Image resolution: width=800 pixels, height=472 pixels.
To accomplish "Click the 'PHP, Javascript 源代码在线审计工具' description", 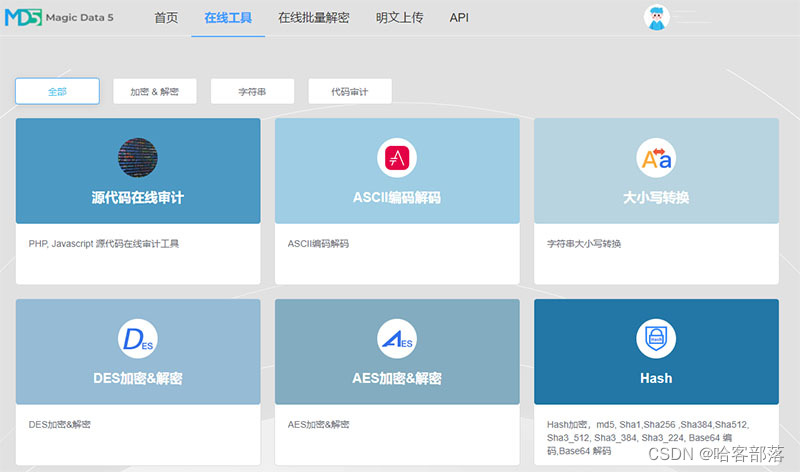I will click(104, 244).
